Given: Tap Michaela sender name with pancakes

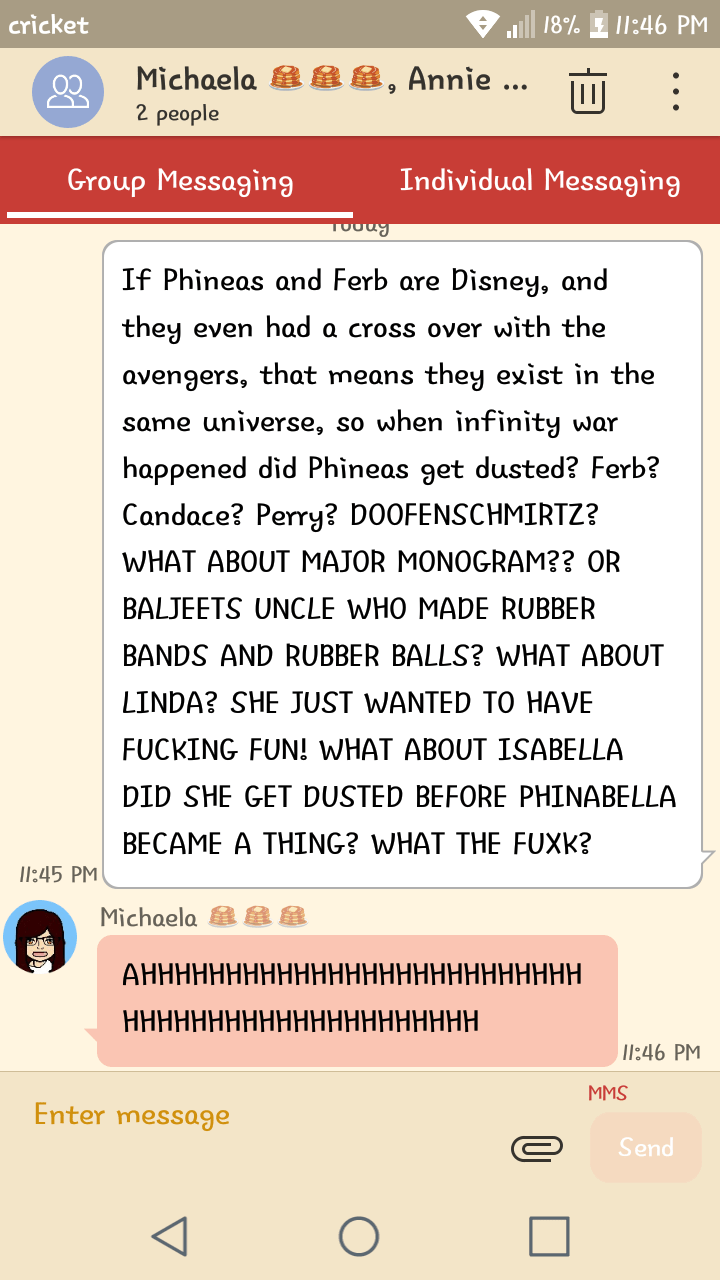Looking at the screenshot, I should tap(203, 917).
